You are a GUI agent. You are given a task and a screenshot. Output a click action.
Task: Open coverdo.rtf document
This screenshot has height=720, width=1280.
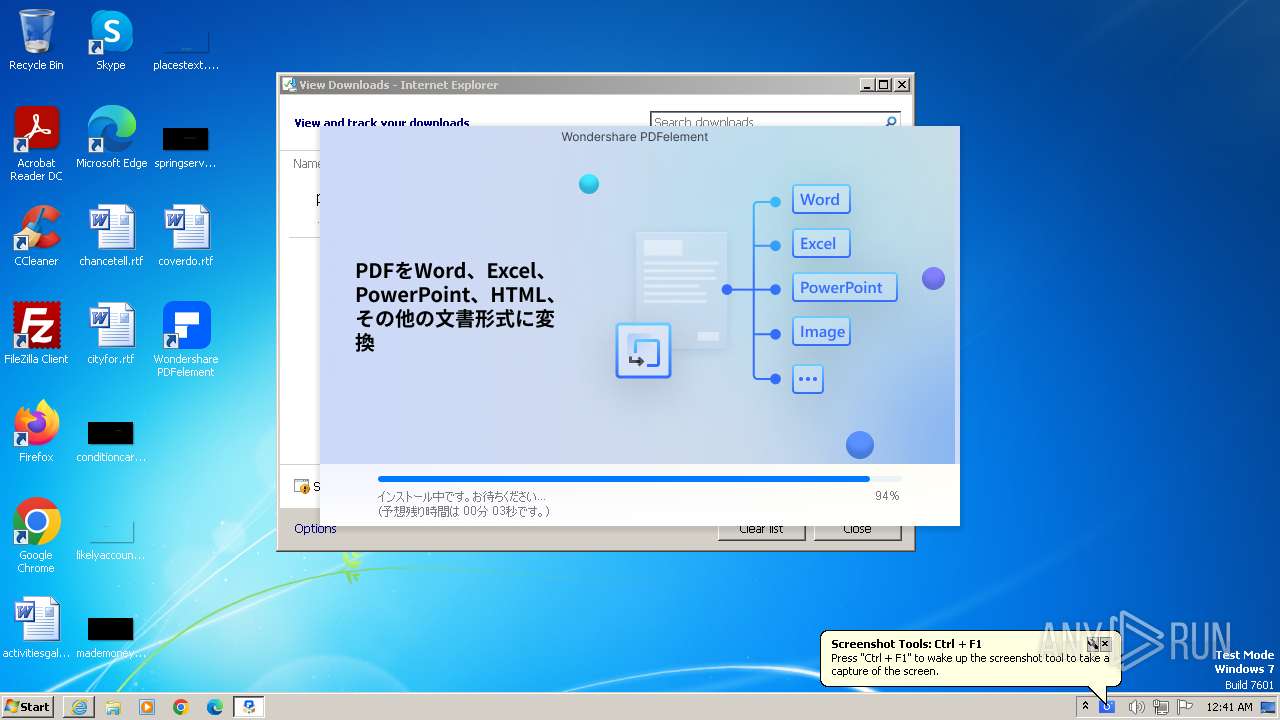pyautogui.click(x=185, y=236)
